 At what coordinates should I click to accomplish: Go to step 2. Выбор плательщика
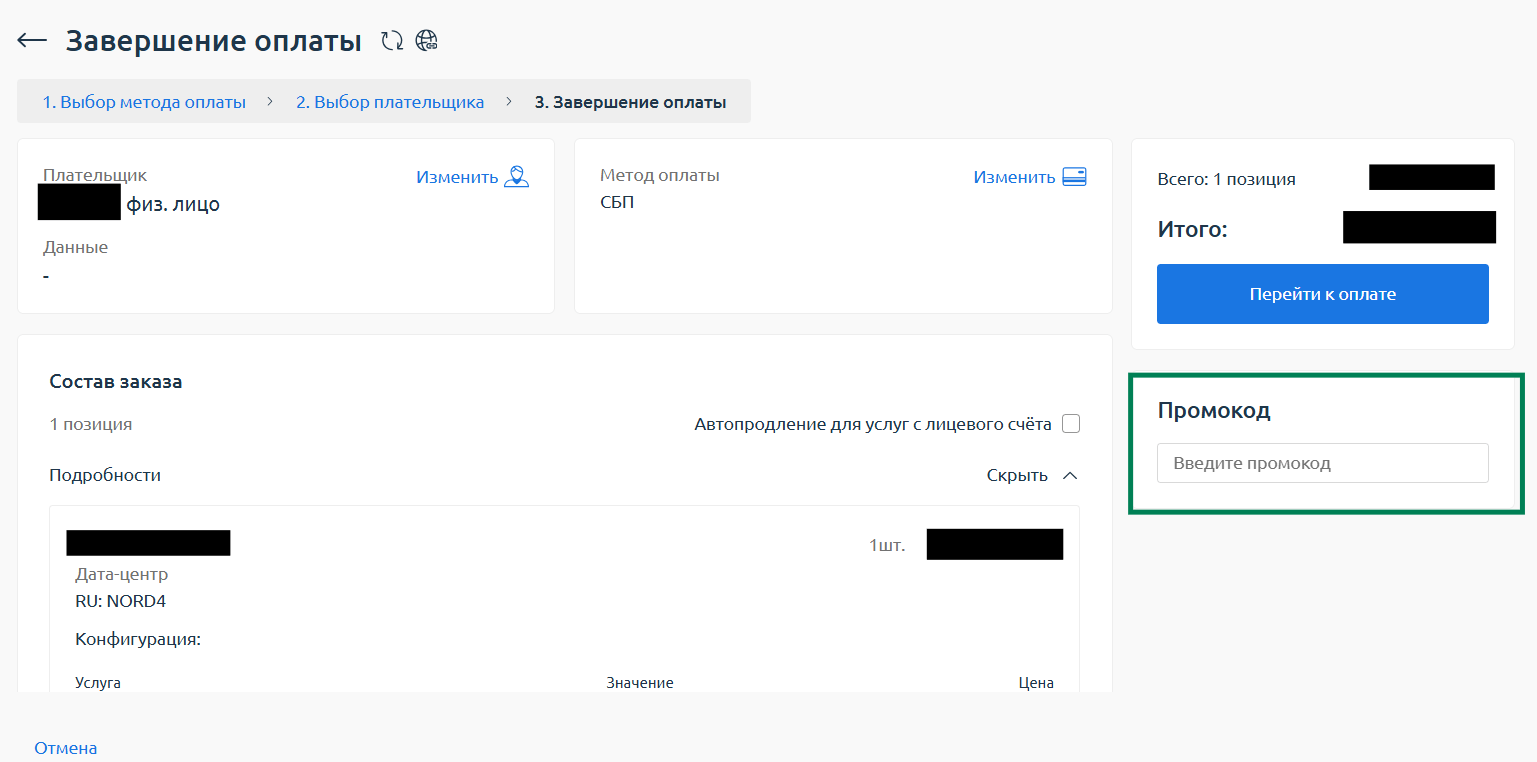(389, 102)
